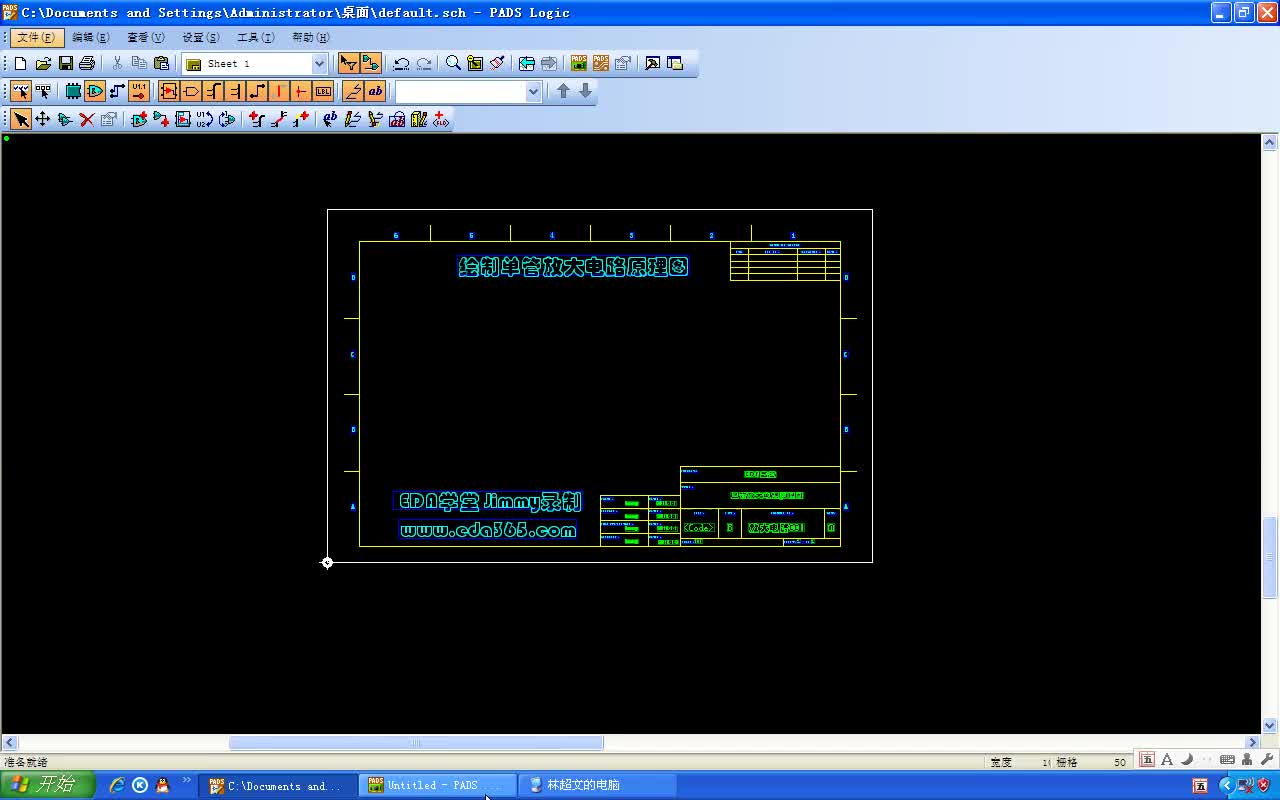
Task: Toggle the Select Pins filter (U1.1)
Action: coord(139,91)
